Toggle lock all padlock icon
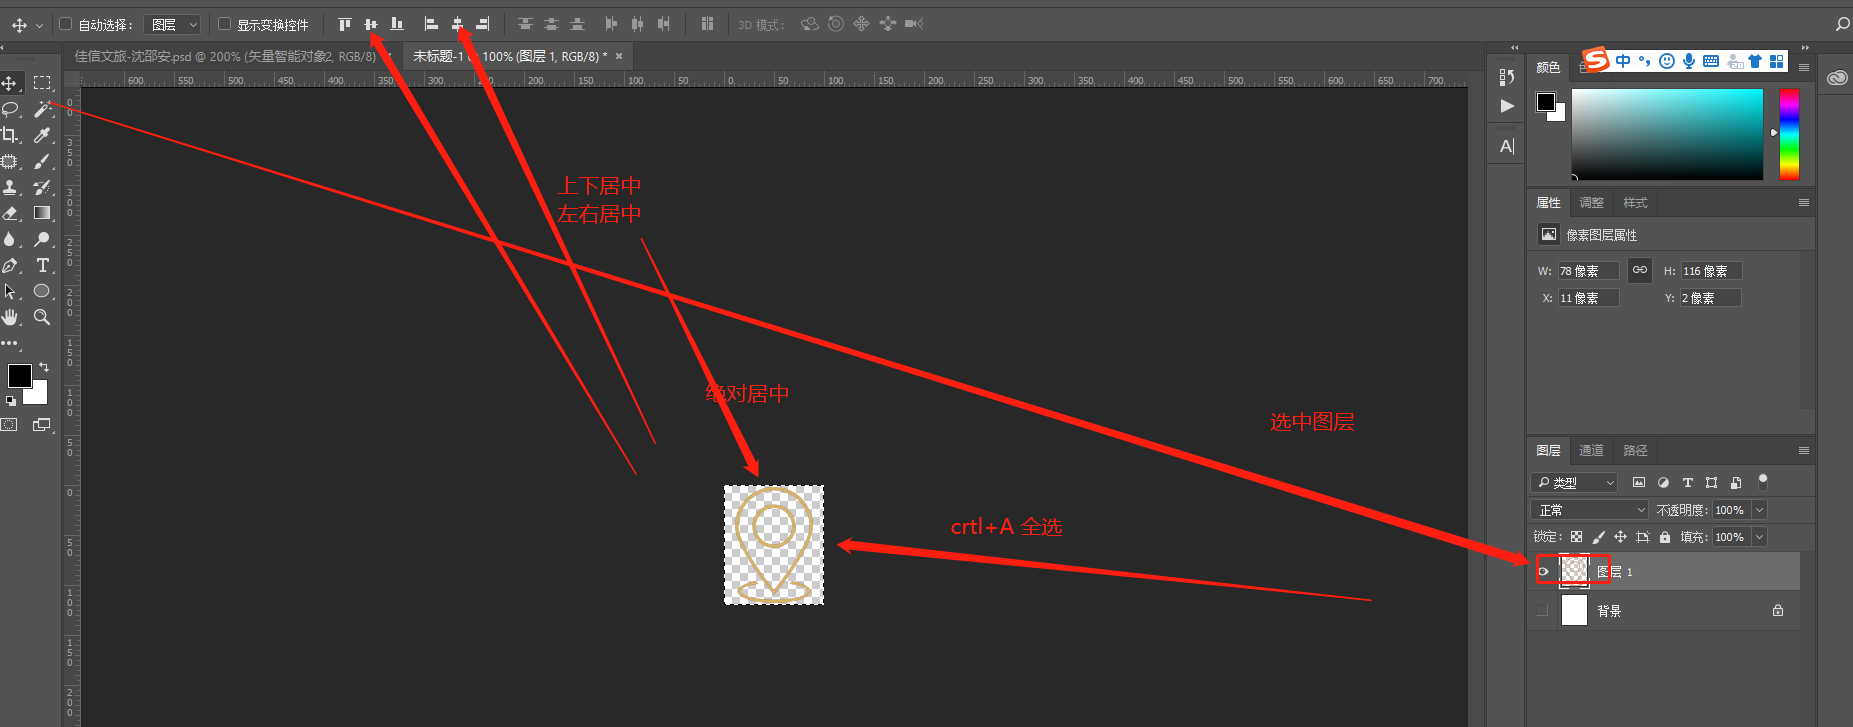 coord(1664,537)
